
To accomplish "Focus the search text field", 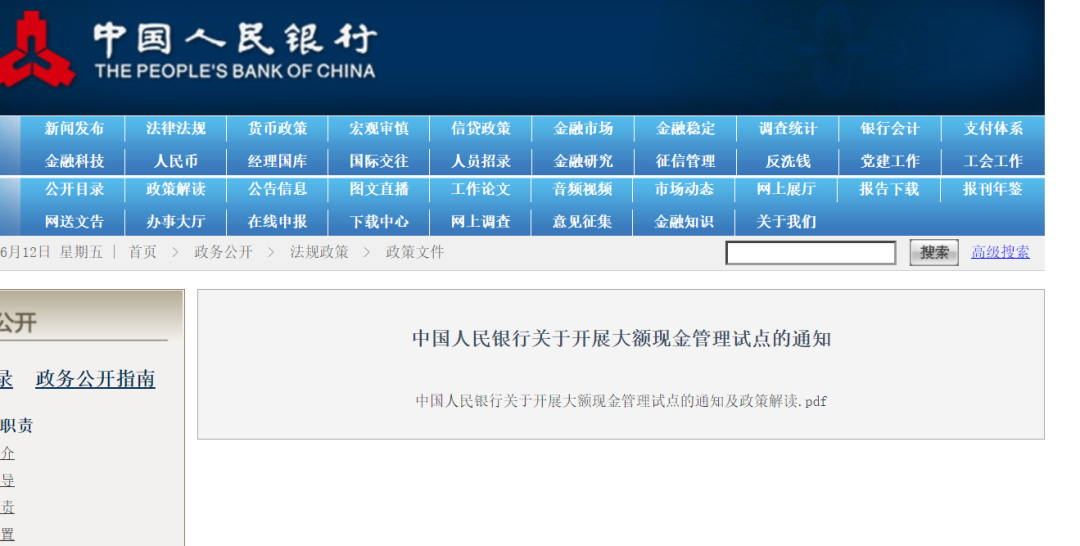I will point(811,253).
